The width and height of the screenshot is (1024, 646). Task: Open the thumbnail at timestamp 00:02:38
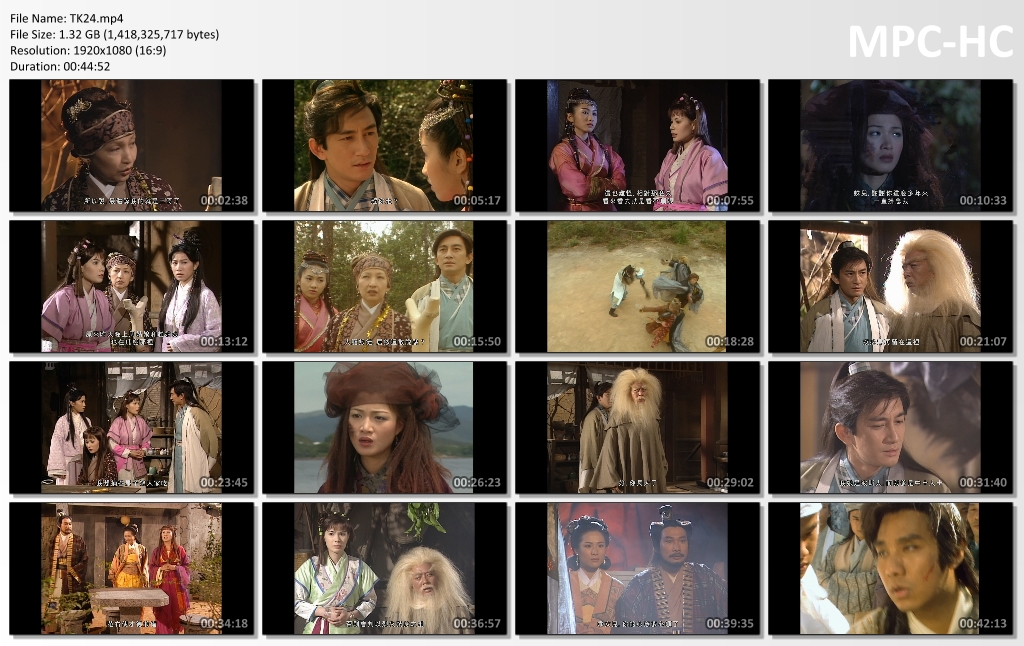pos(132,145)
